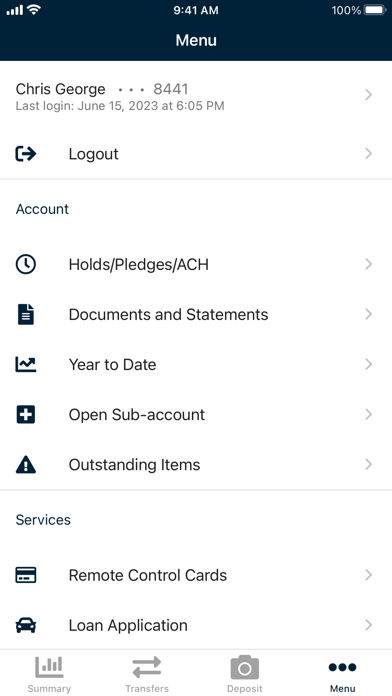This screenshot has height=696, width=392.
Task: Open the Deposit camera tab
Action: (x=245, y=673)
